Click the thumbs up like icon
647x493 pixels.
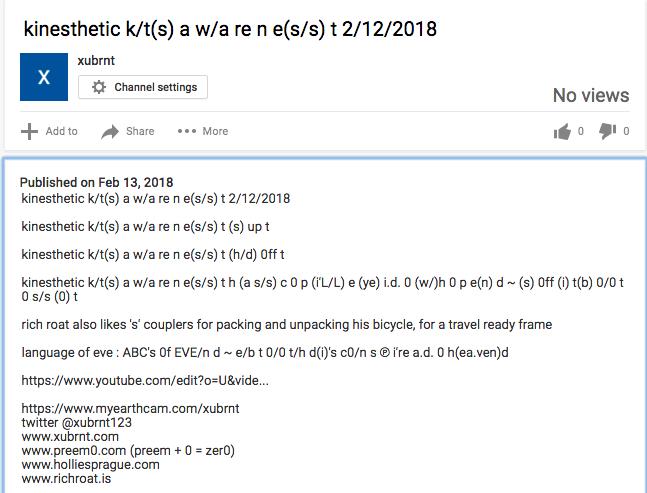click(562, 132)
